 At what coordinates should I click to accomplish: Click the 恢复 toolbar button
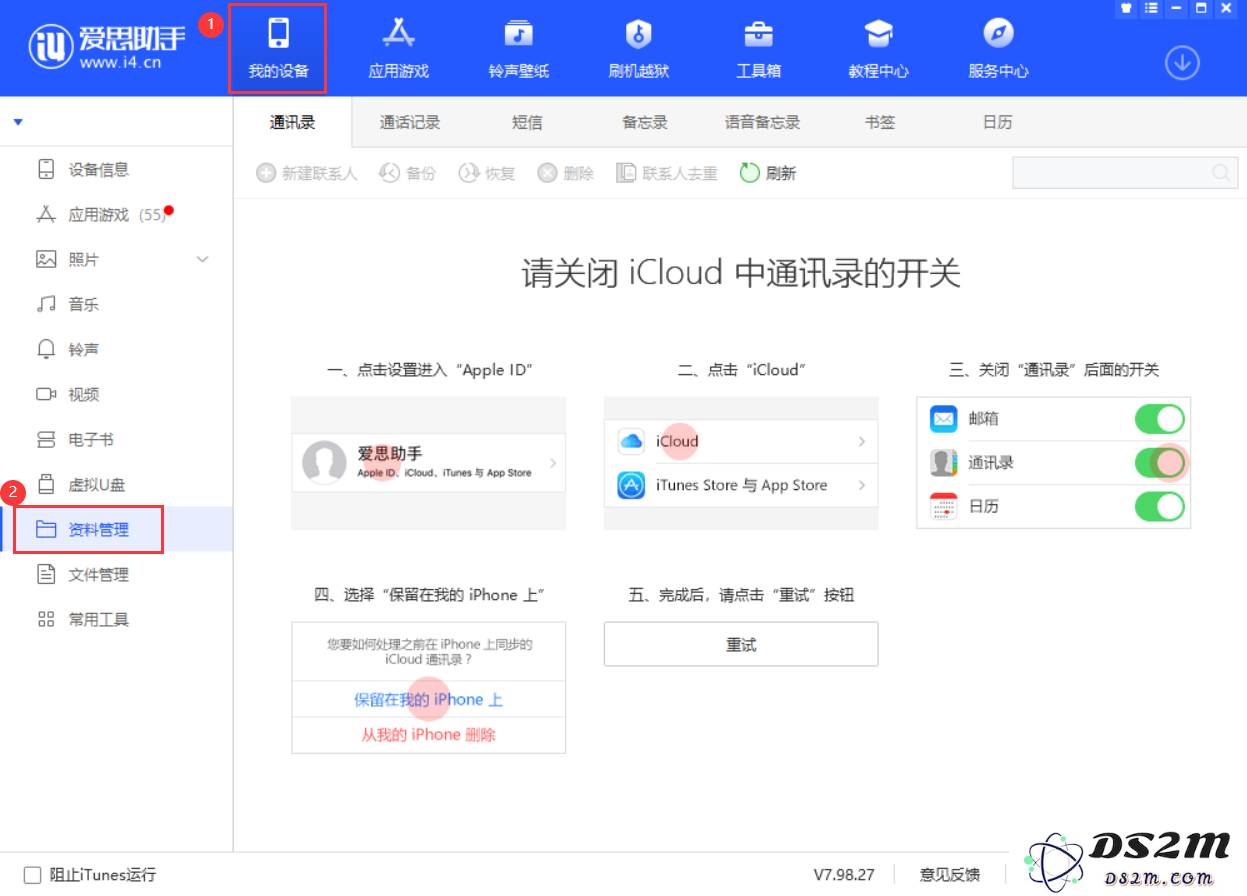(486, 173)
